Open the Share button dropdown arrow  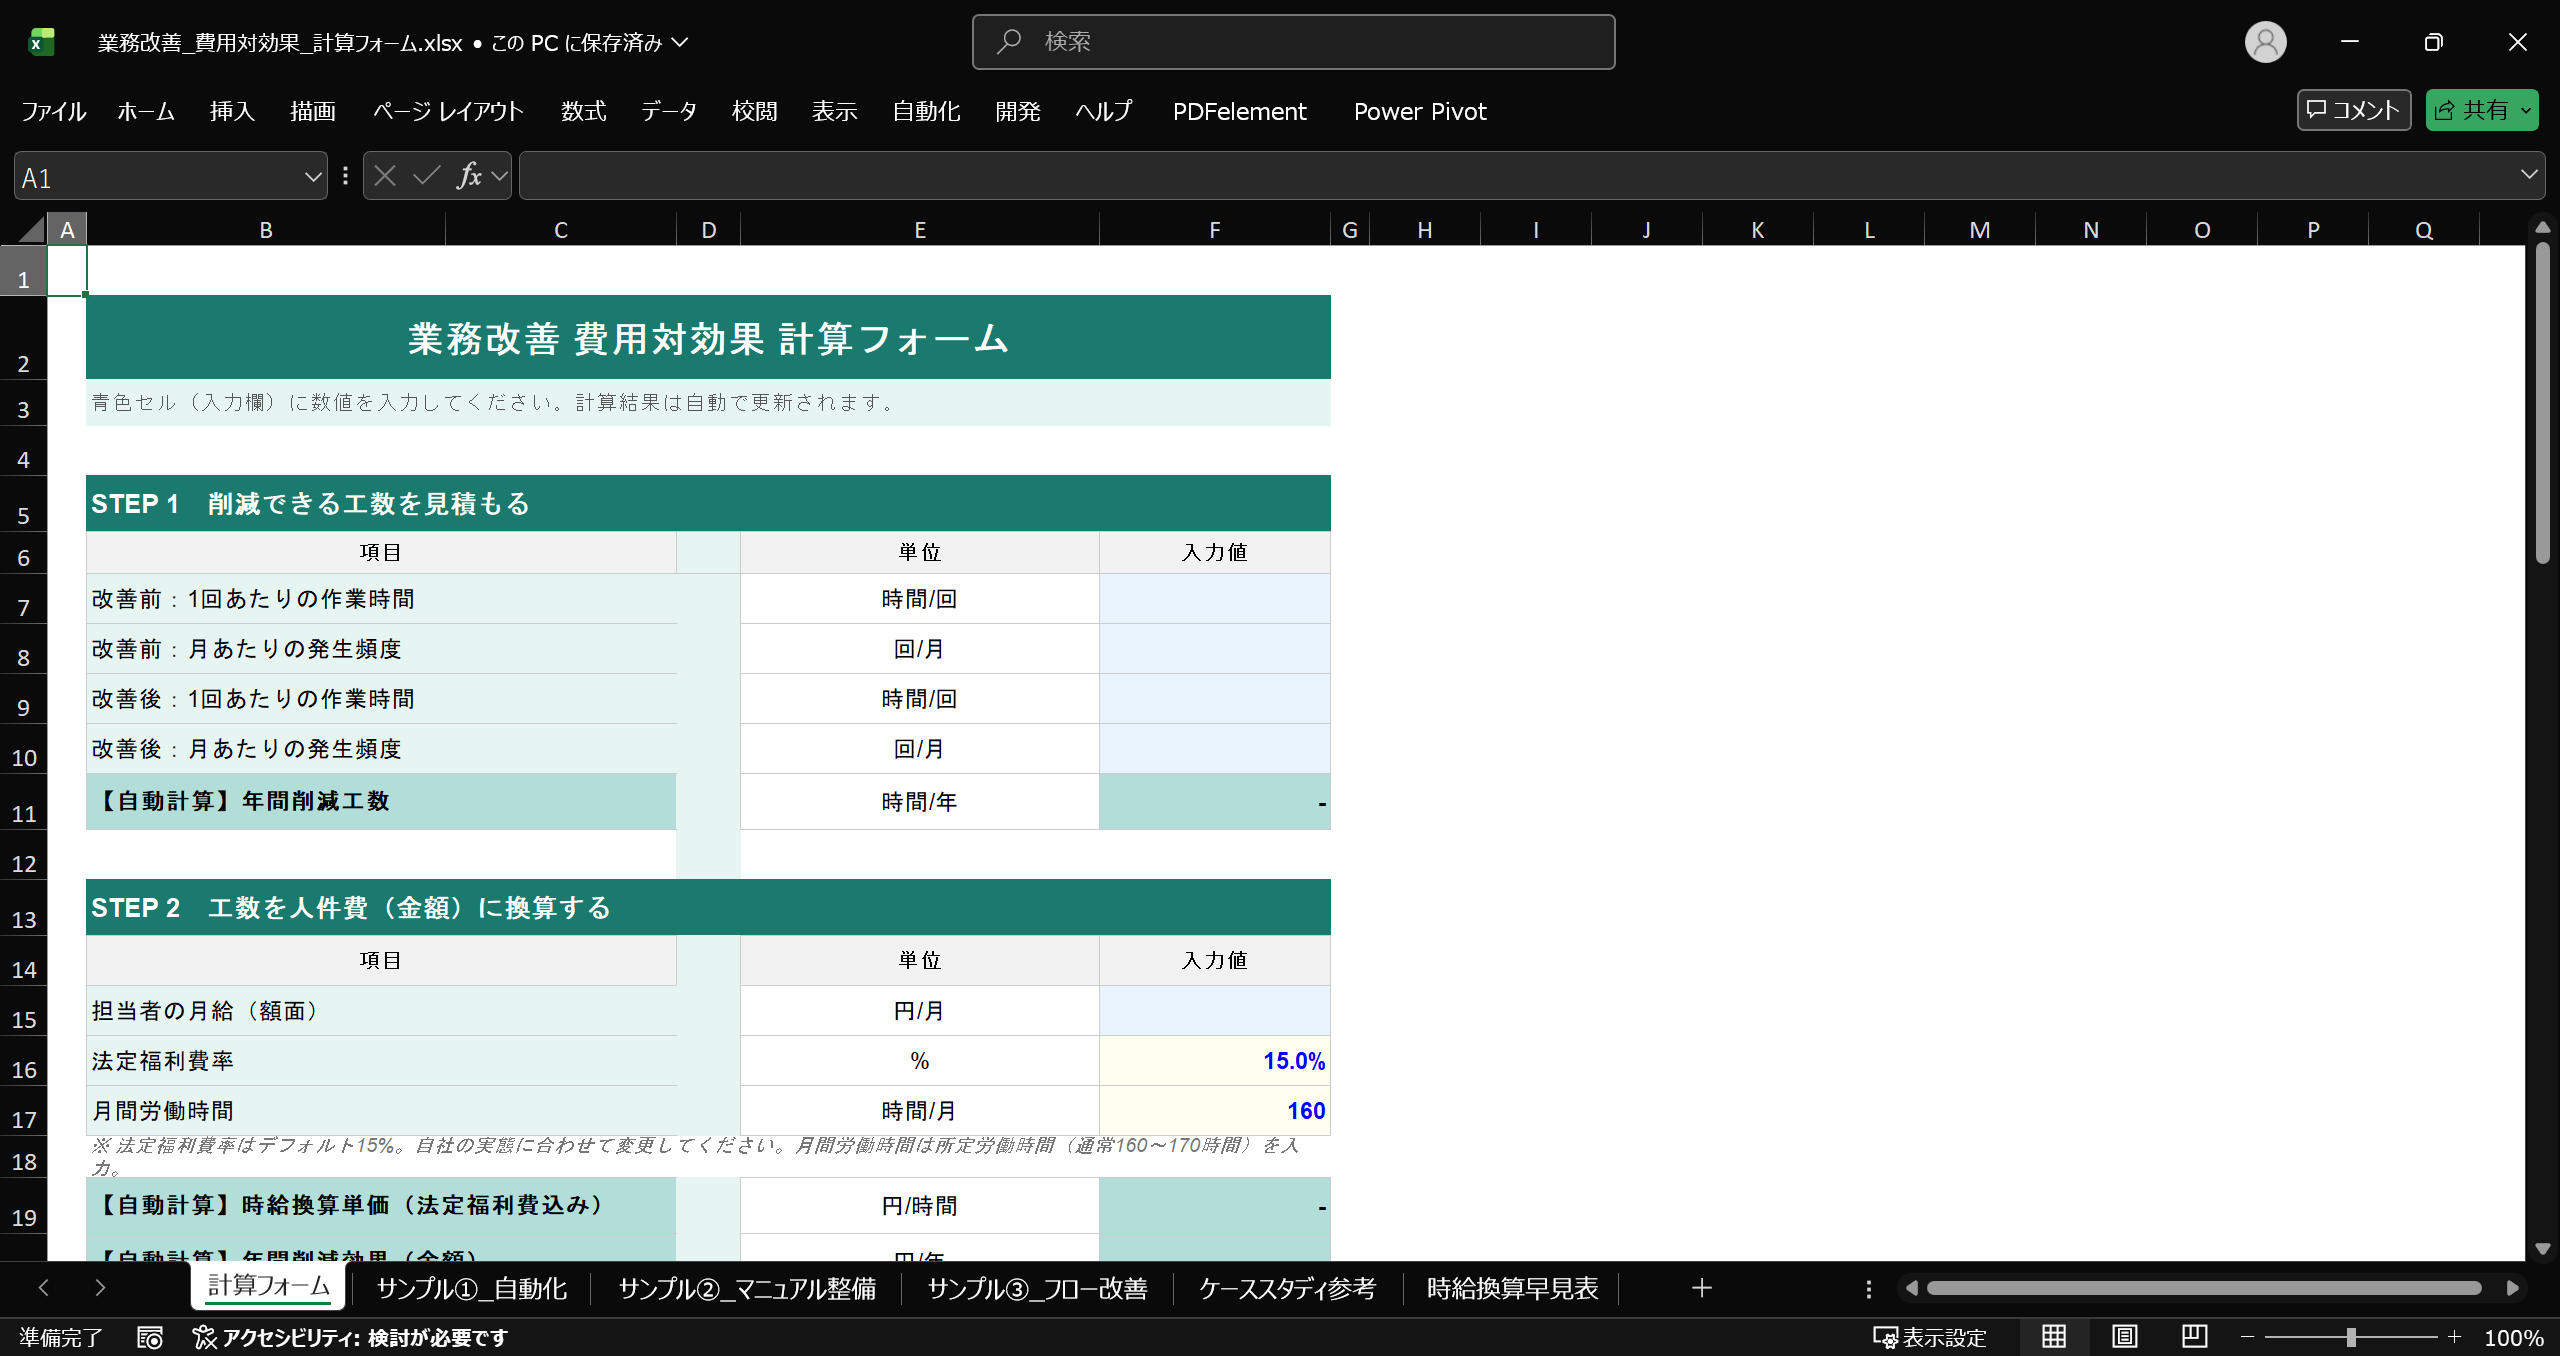2526,110
